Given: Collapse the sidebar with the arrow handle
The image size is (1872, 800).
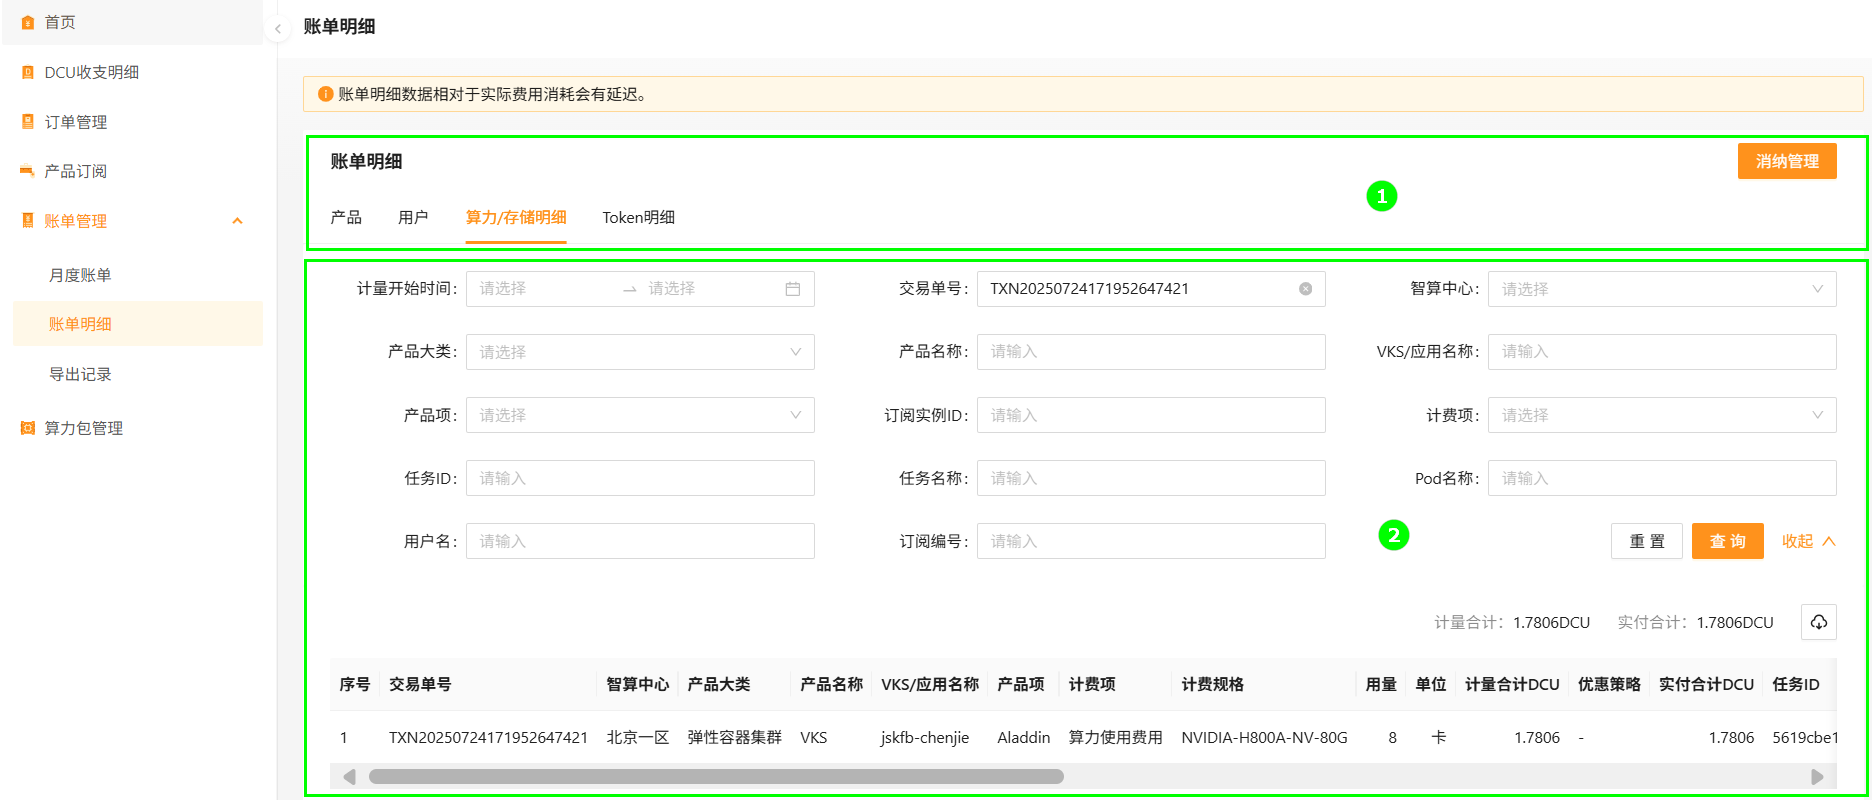Looking at the screenshot, I should click(x=277, y=29).
